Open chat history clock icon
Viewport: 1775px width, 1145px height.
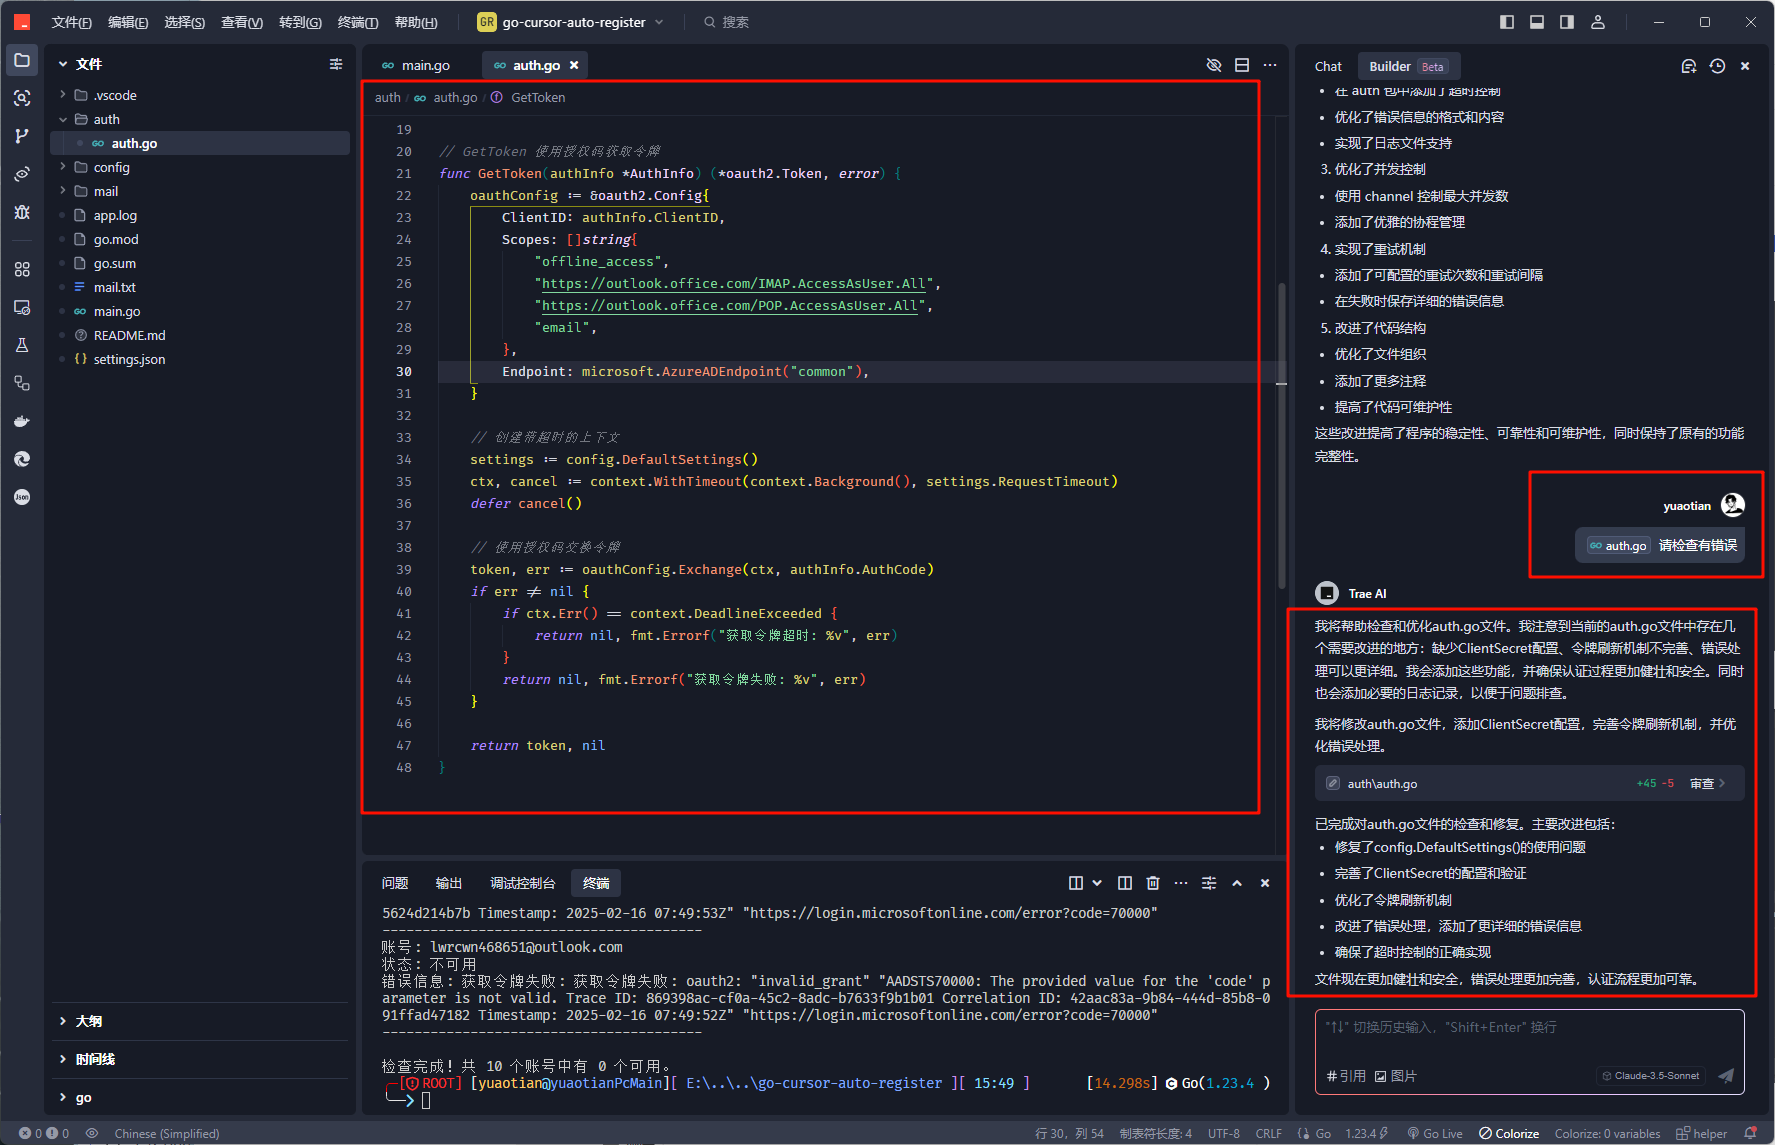click(1717, 66)
